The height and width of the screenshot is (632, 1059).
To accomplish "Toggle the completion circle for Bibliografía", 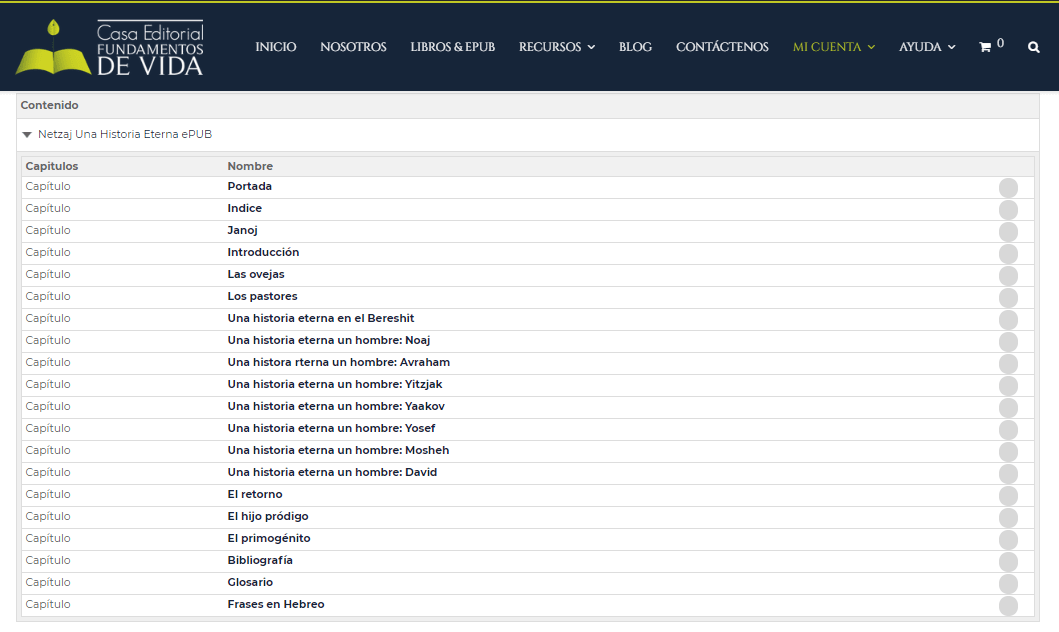I will (x=1008, y=562).
